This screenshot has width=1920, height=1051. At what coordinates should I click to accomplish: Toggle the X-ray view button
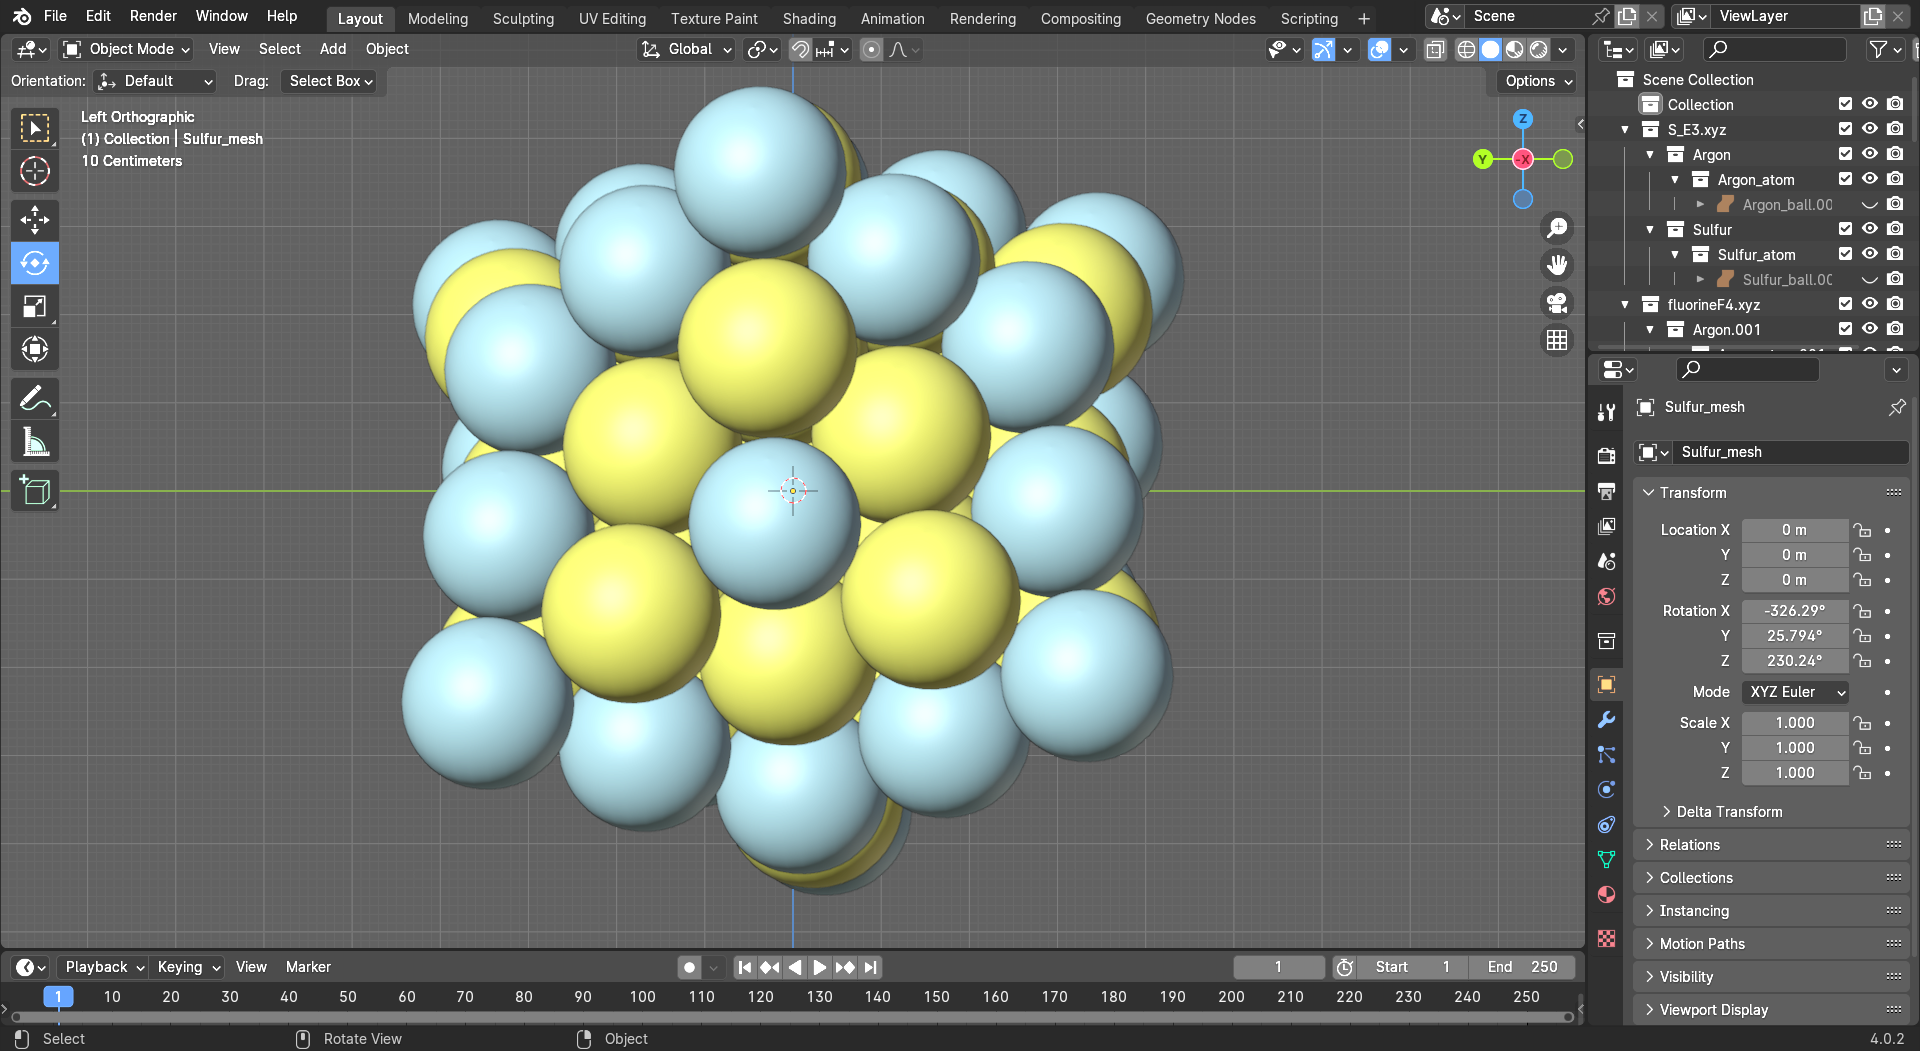[x=1435, y=50]
